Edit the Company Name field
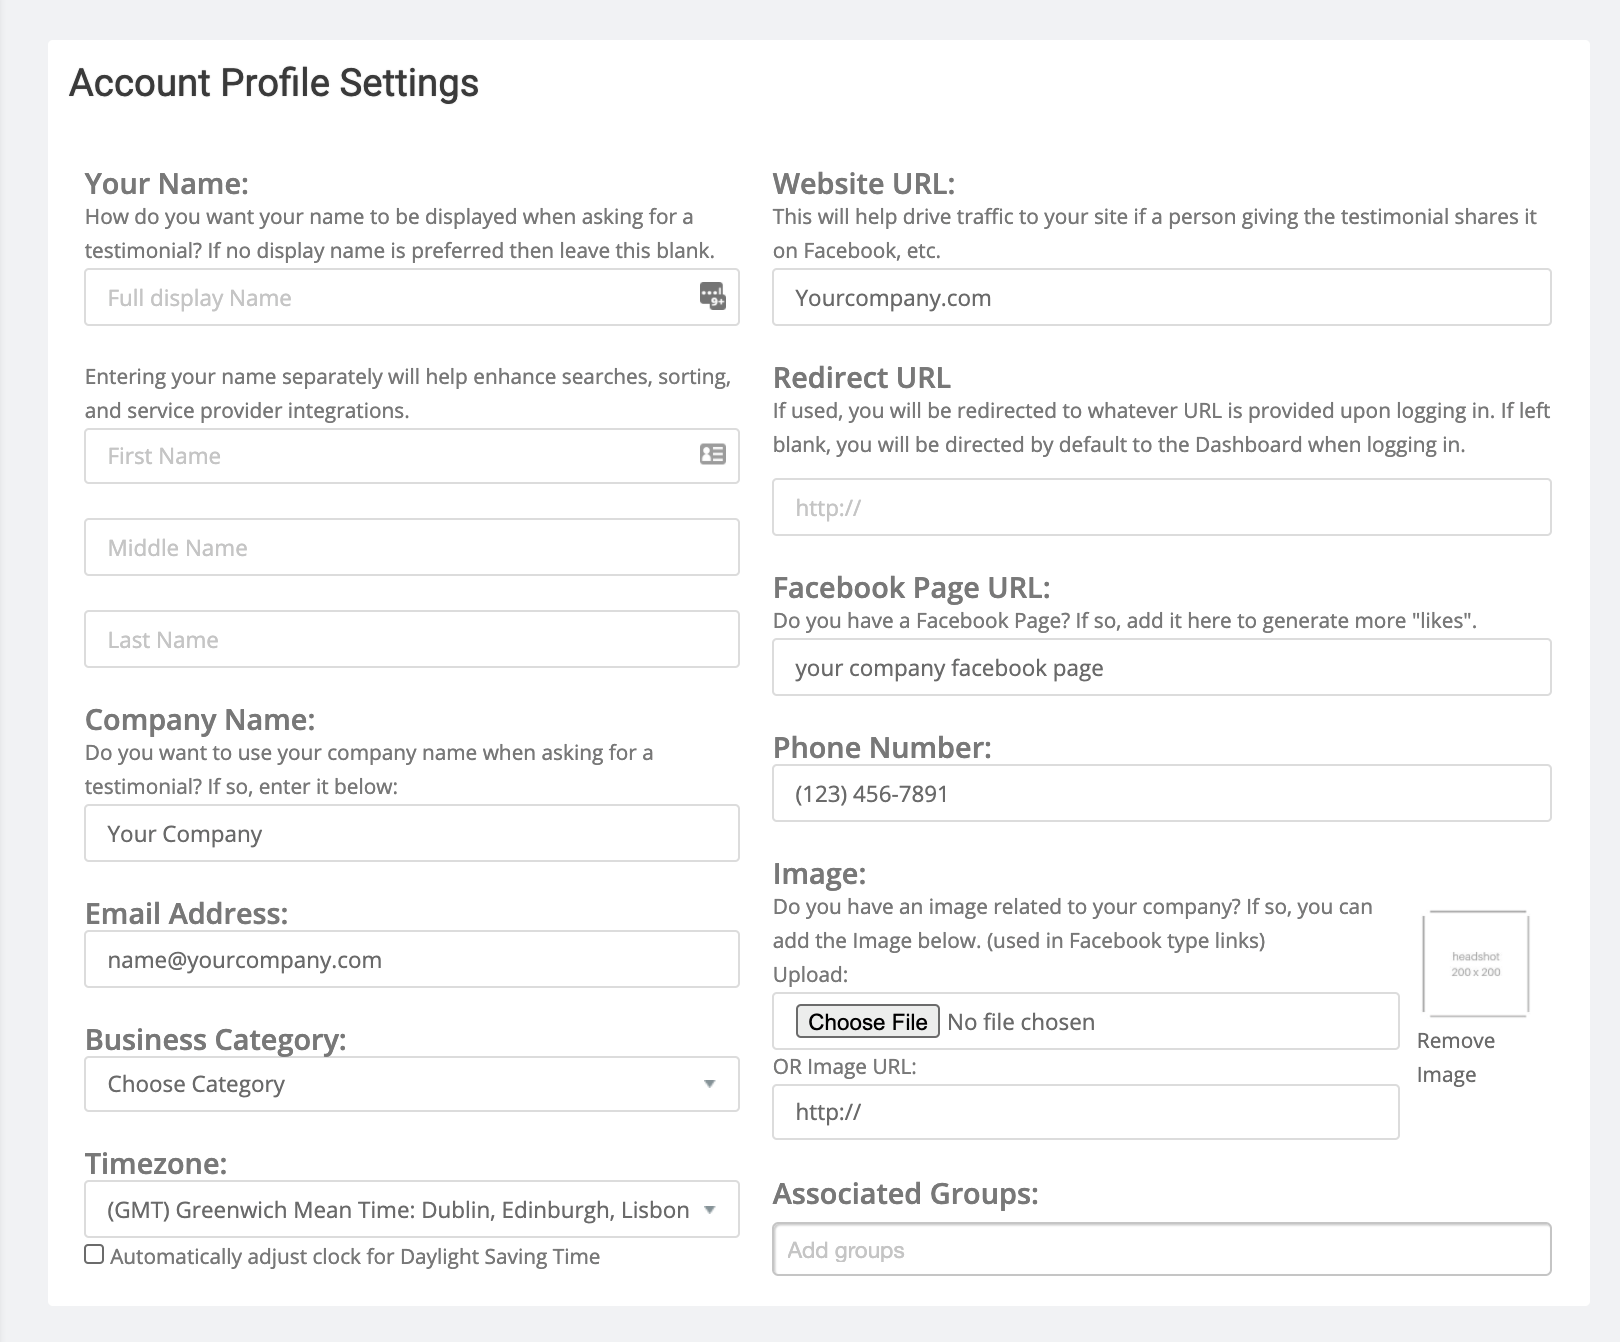 point(411,833)
